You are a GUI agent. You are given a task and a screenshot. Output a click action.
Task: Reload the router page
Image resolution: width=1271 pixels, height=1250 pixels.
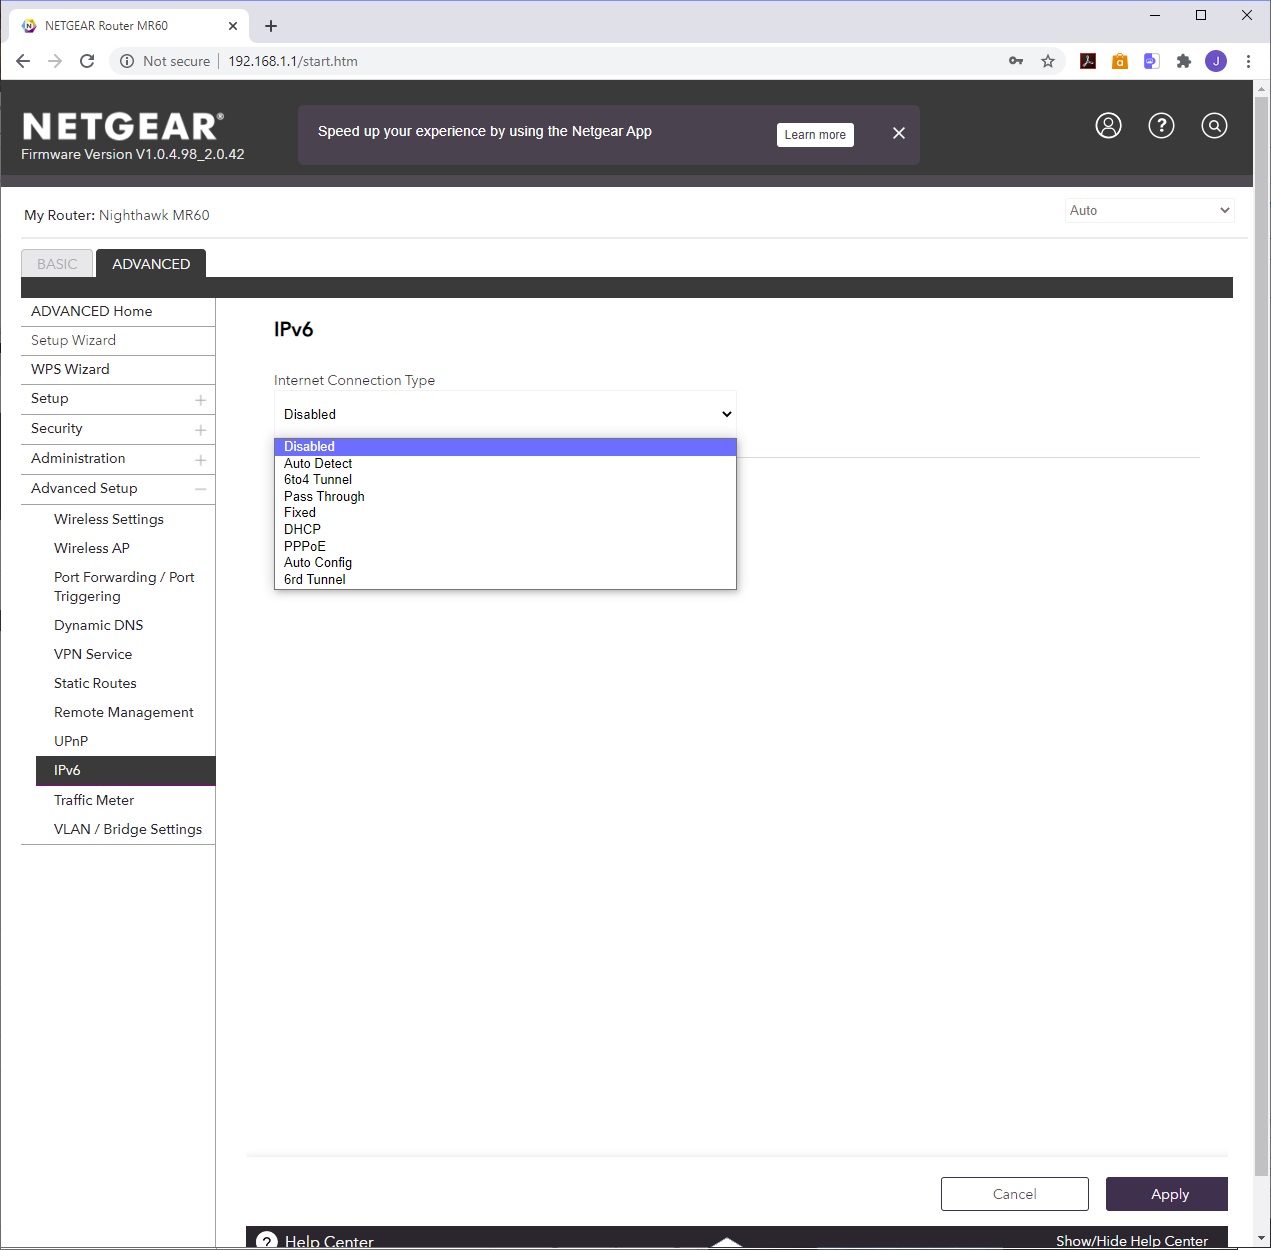(x=87, y=61)
